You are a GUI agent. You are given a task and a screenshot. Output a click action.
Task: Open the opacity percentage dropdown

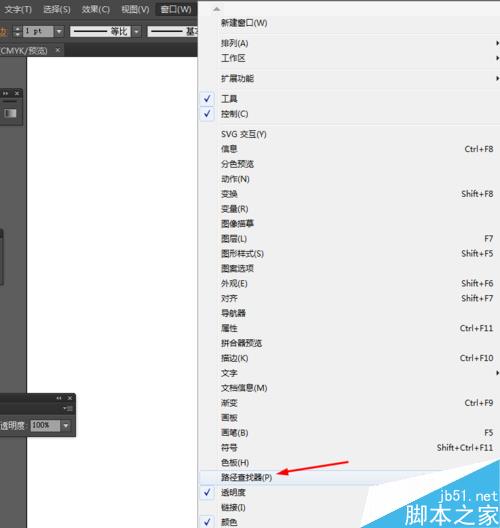pos(66,426)
